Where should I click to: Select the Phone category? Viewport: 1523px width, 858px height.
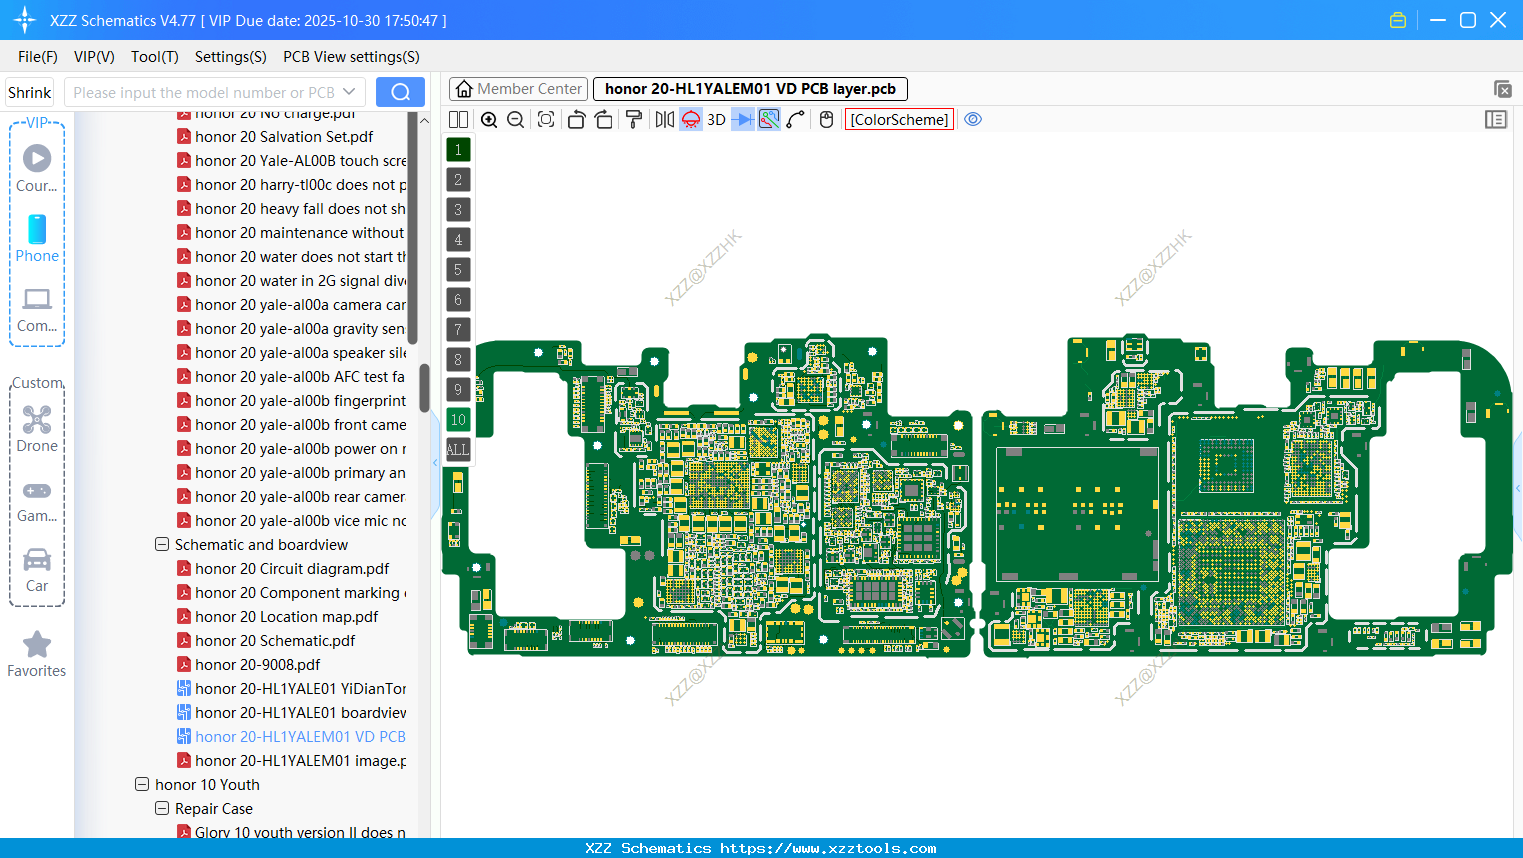point(37,238)
